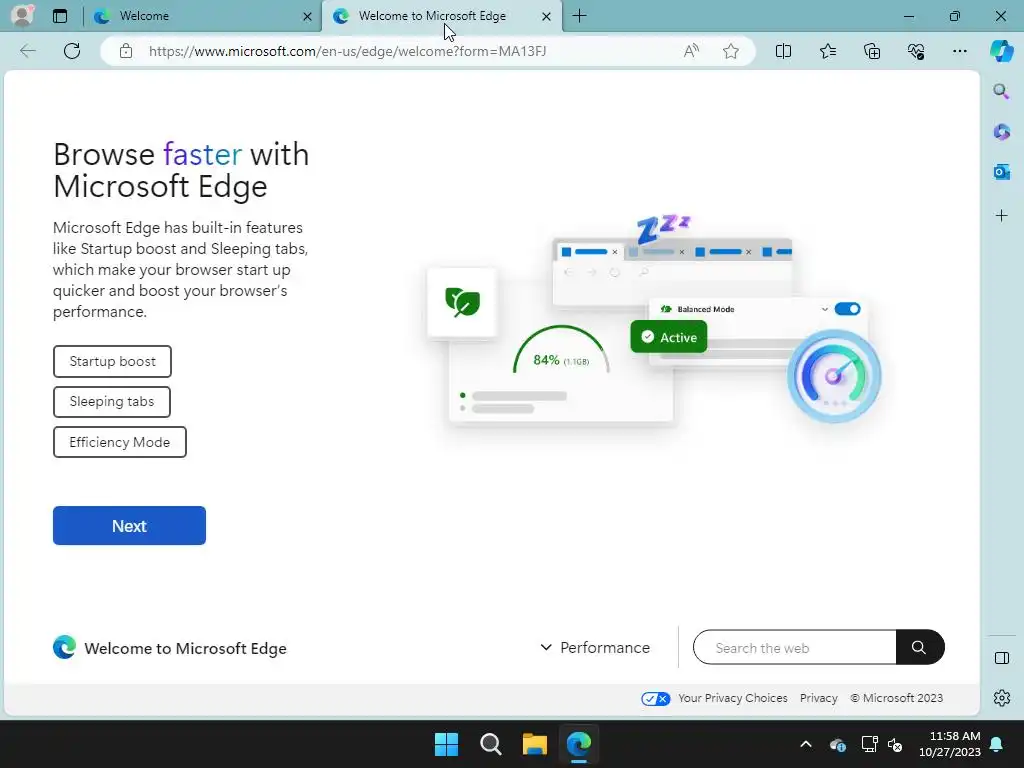Open the taskbar clock and date

(950, 744)
